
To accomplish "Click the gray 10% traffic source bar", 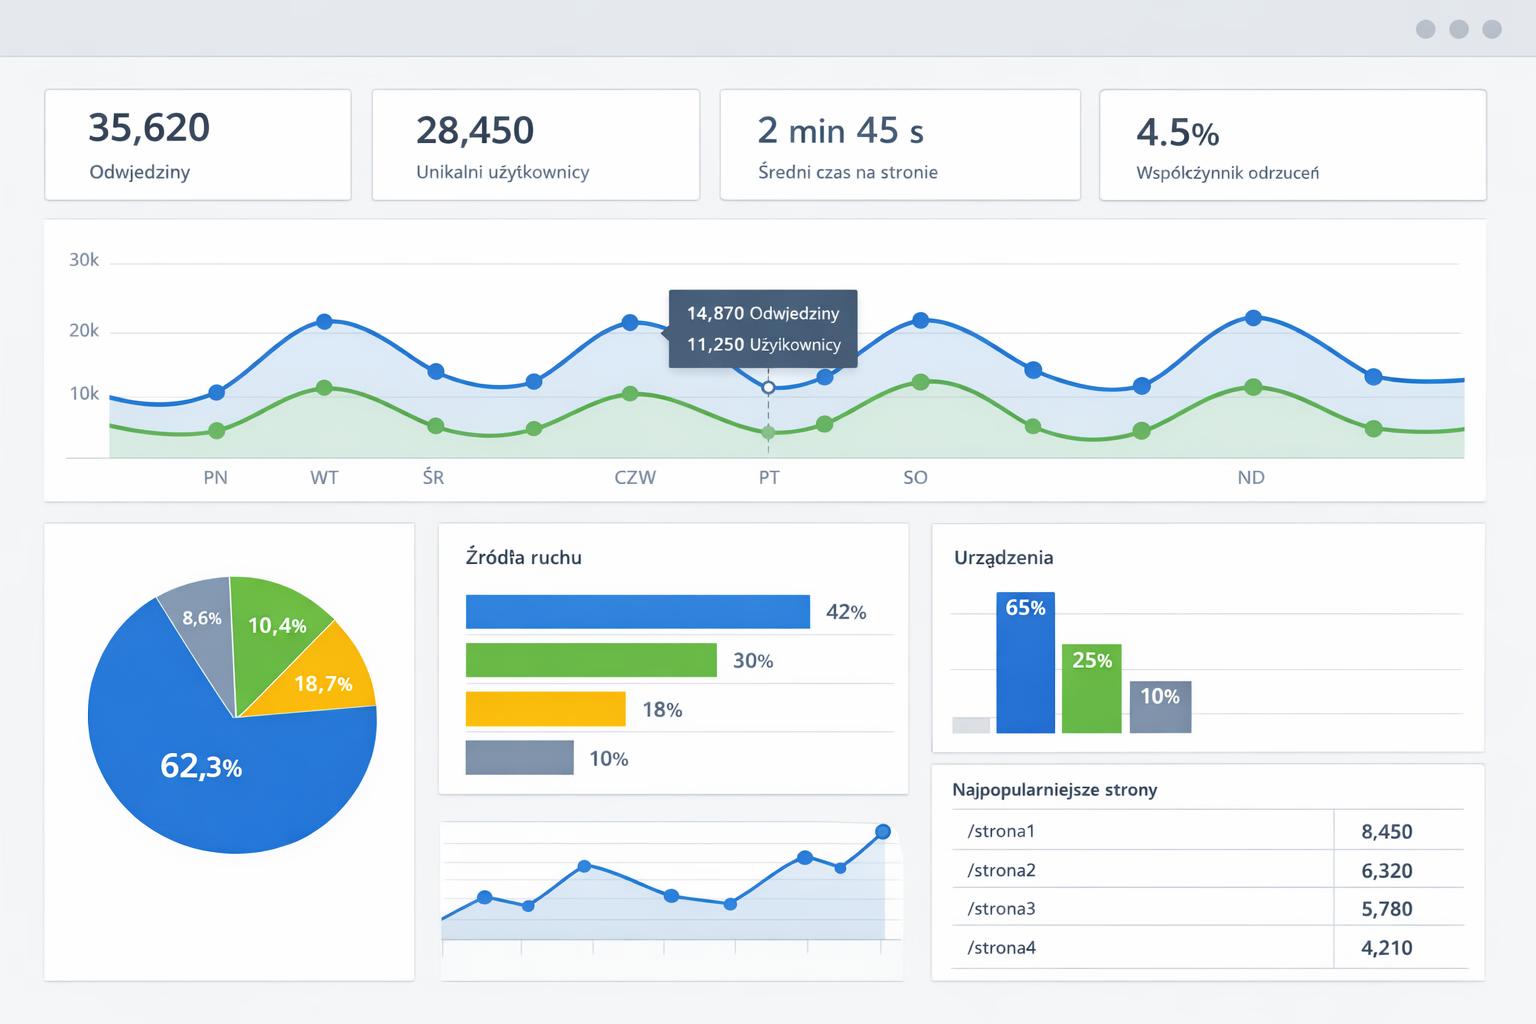I will coord(520,758).
